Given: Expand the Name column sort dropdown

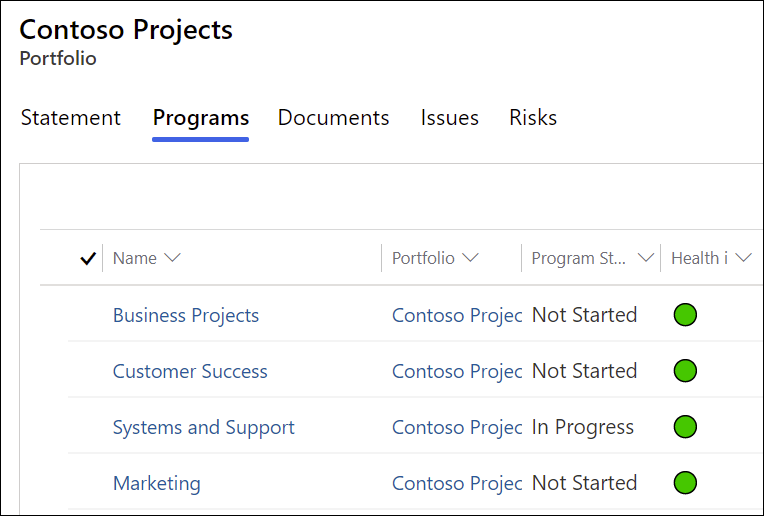Looking at the screenshot, I should coord(172,258).
